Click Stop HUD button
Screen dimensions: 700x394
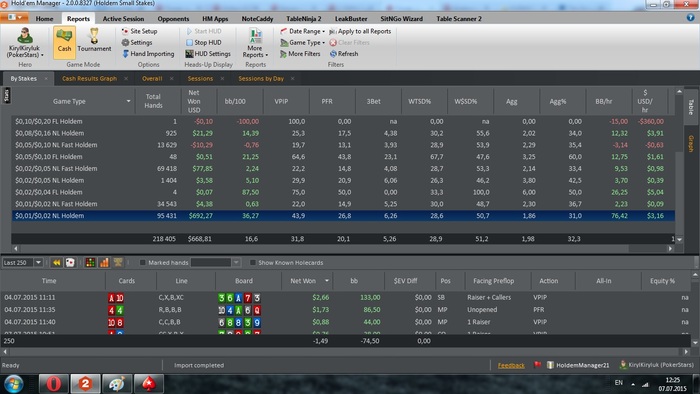click(x=204, y=42)
